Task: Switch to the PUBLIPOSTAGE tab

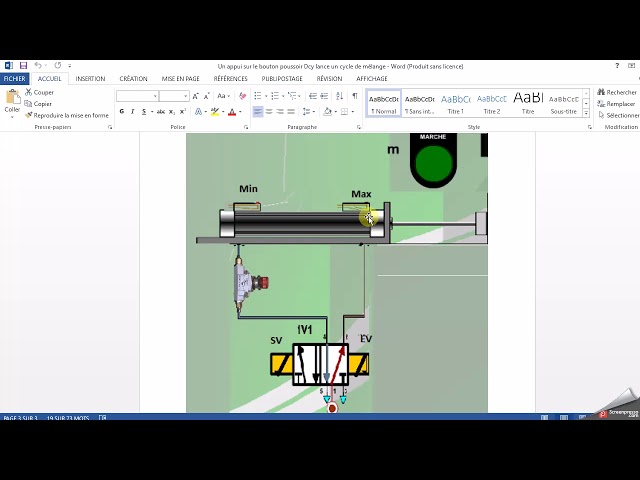Action: [x=282, y=79]
